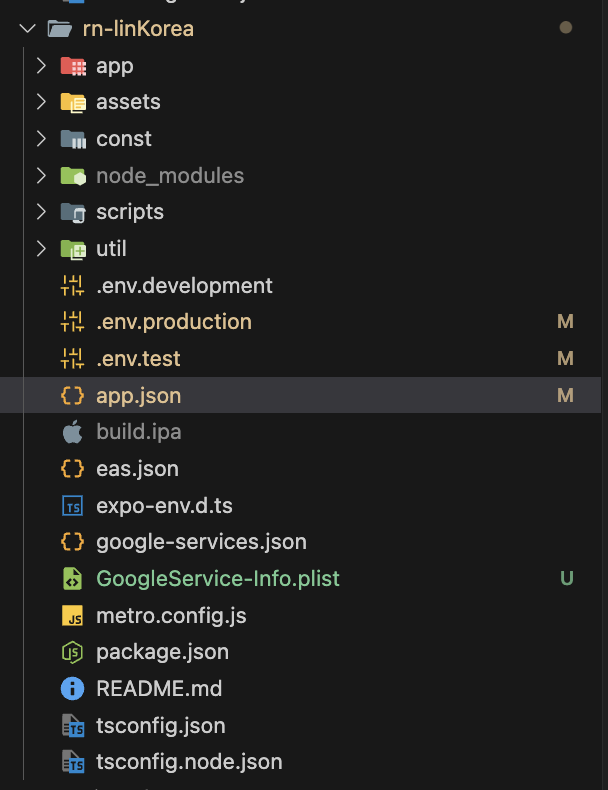This screenshot has width=608, height=790.
Task: Click the yellow JS icon beside metro.config.js
Action: pyautogui.click(x=72, y=616)
